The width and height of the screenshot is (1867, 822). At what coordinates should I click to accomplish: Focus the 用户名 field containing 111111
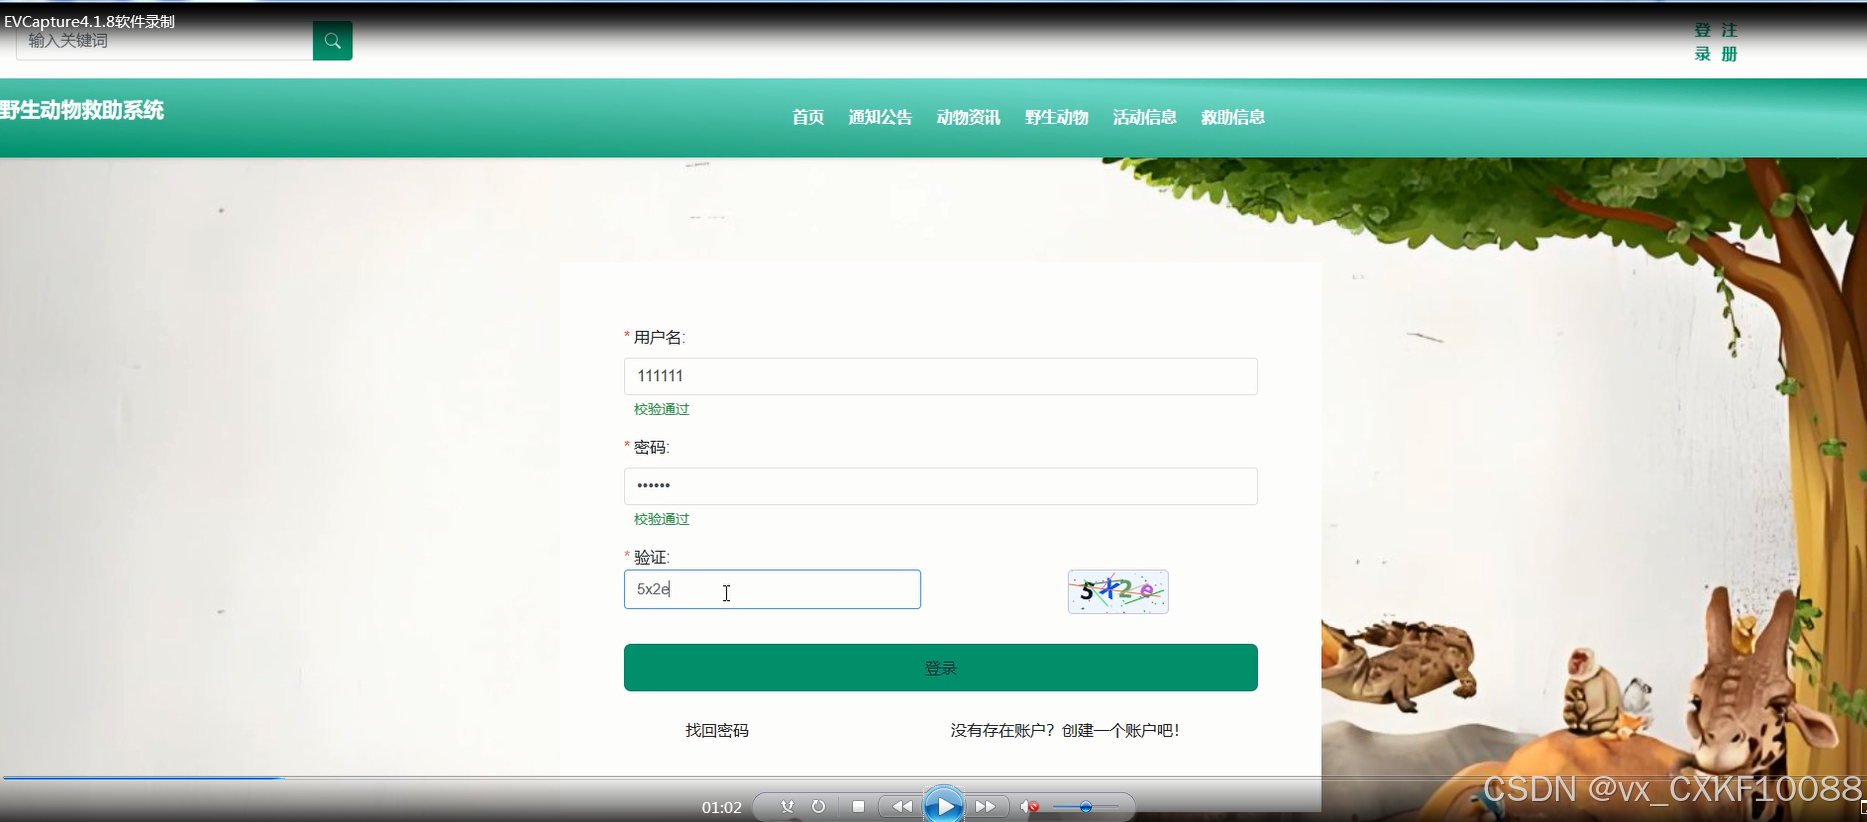point(941,376)
